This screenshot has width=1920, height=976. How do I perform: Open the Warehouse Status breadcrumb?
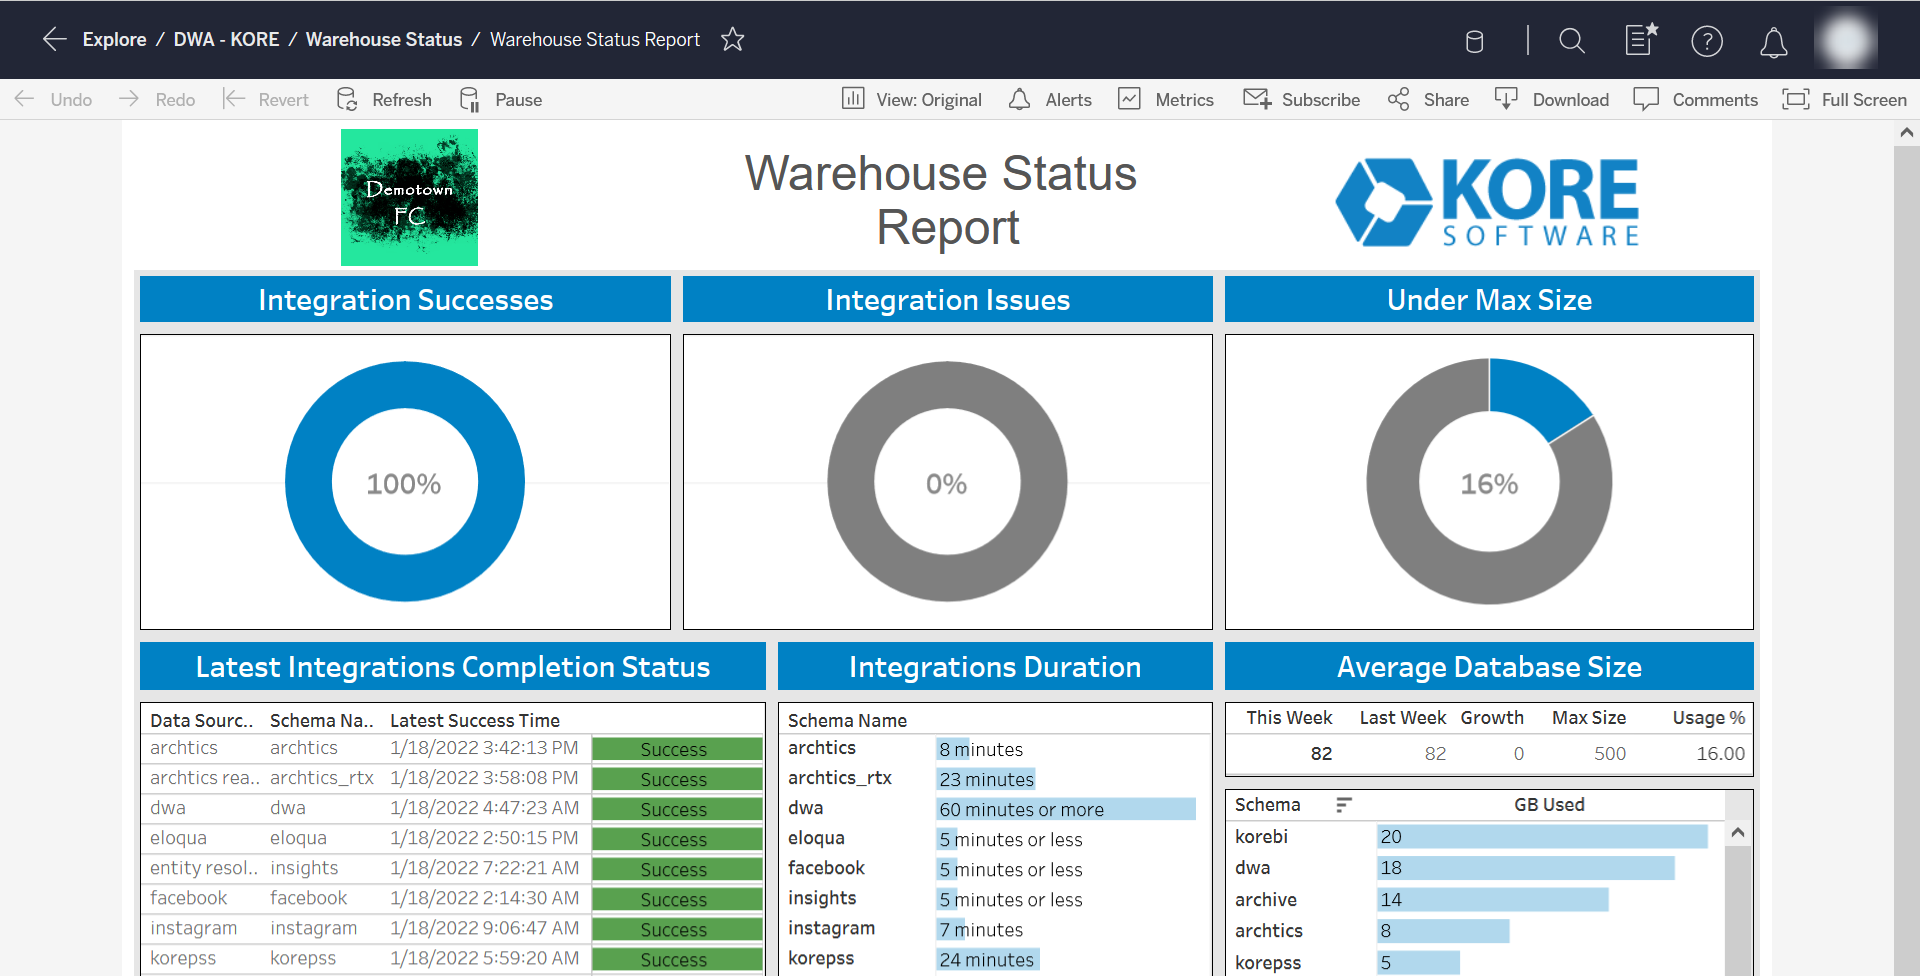(384, 39)
